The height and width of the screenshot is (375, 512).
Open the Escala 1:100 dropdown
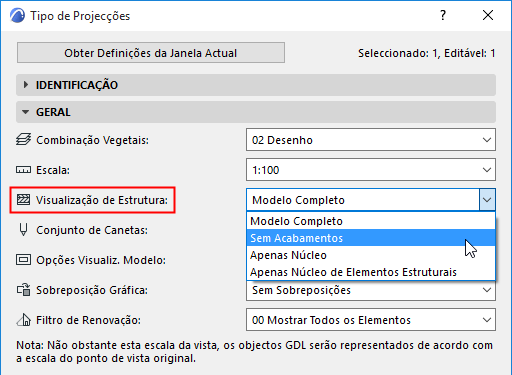pos(371,170)
